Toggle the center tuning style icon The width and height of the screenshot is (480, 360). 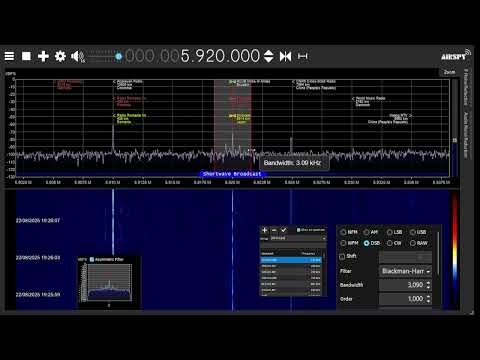click(286, 56)
